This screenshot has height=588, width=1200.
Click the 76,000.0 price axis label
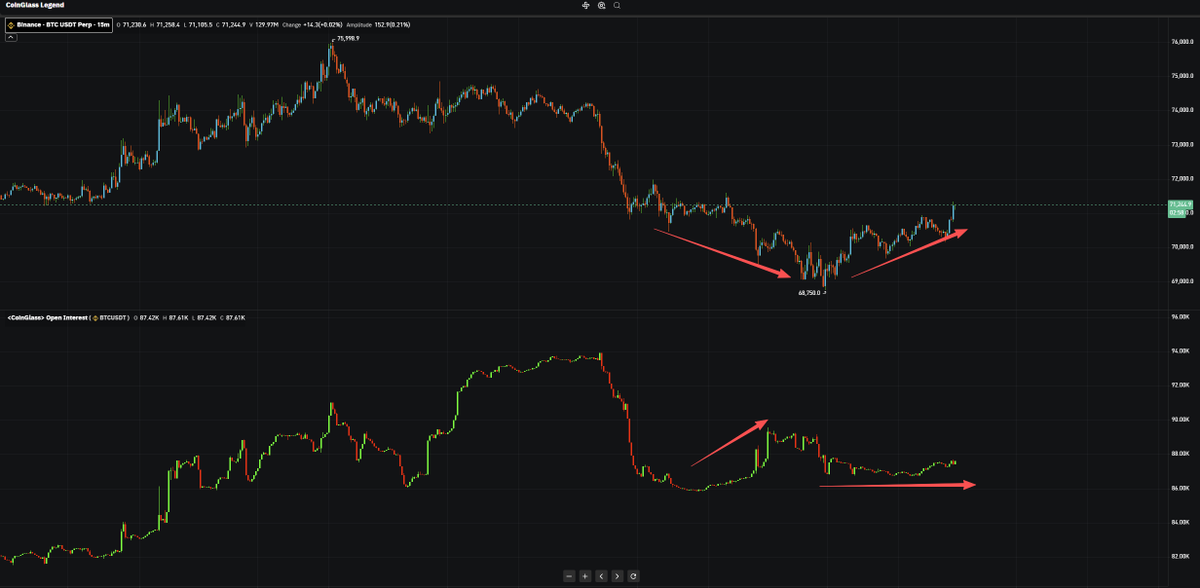(x=1181, y=42)
